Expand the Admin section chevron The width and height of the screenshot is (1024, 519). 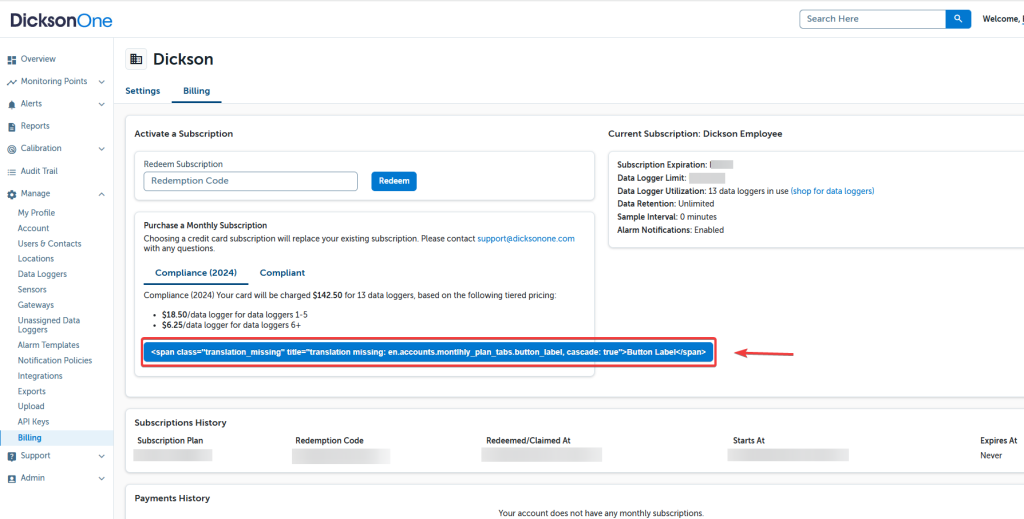pos(102,478)
